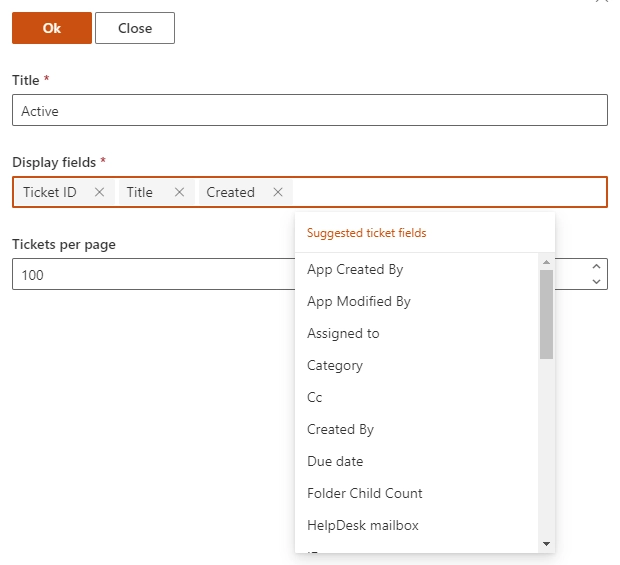This screenshot has height=565, width=620.
Task: Select Created By suggestion
Action: [x=417, y=430]
